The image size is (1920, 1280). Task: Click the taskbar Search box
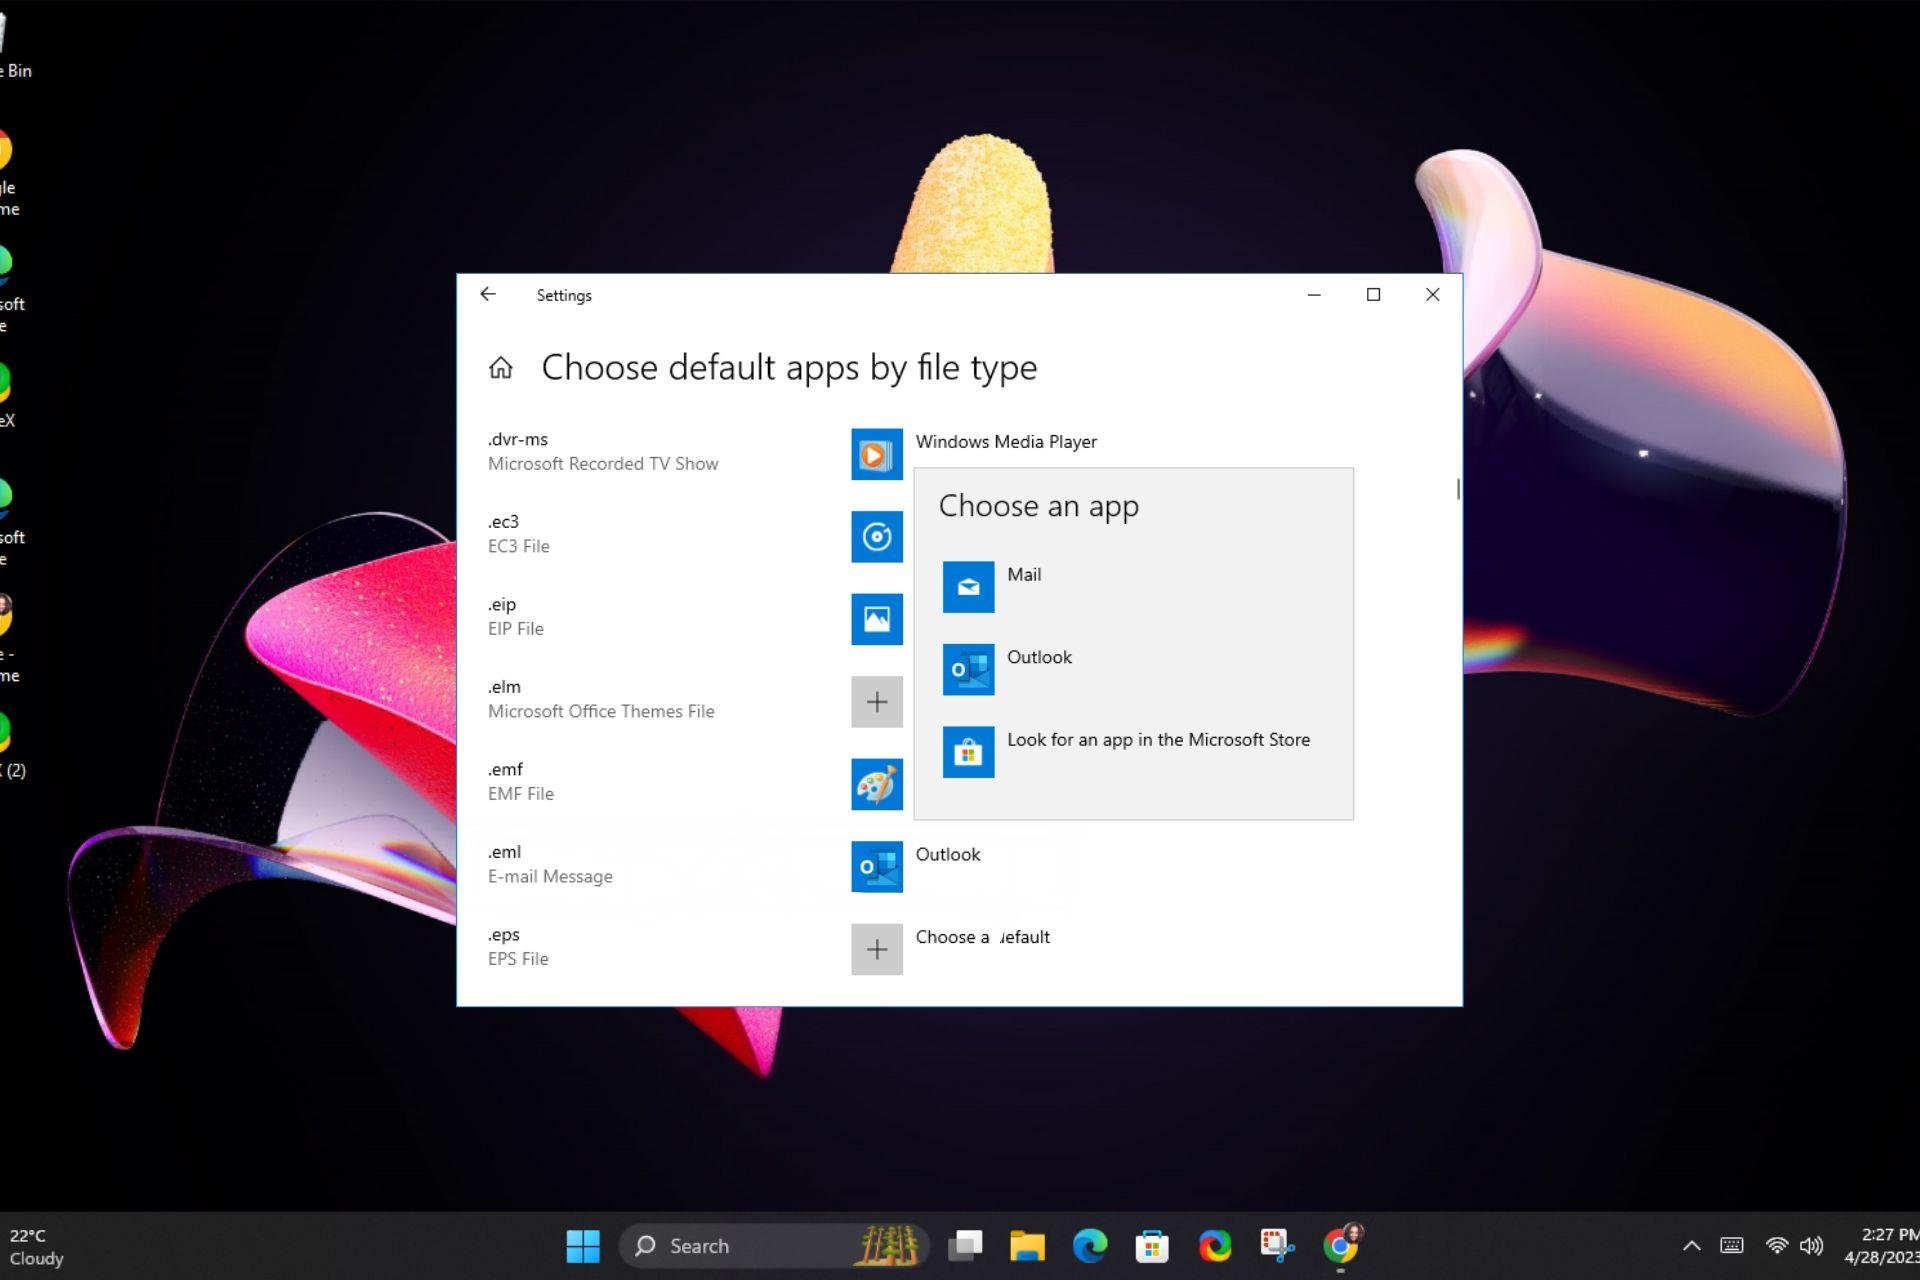pyautogui.click(x=774, y=1246)
